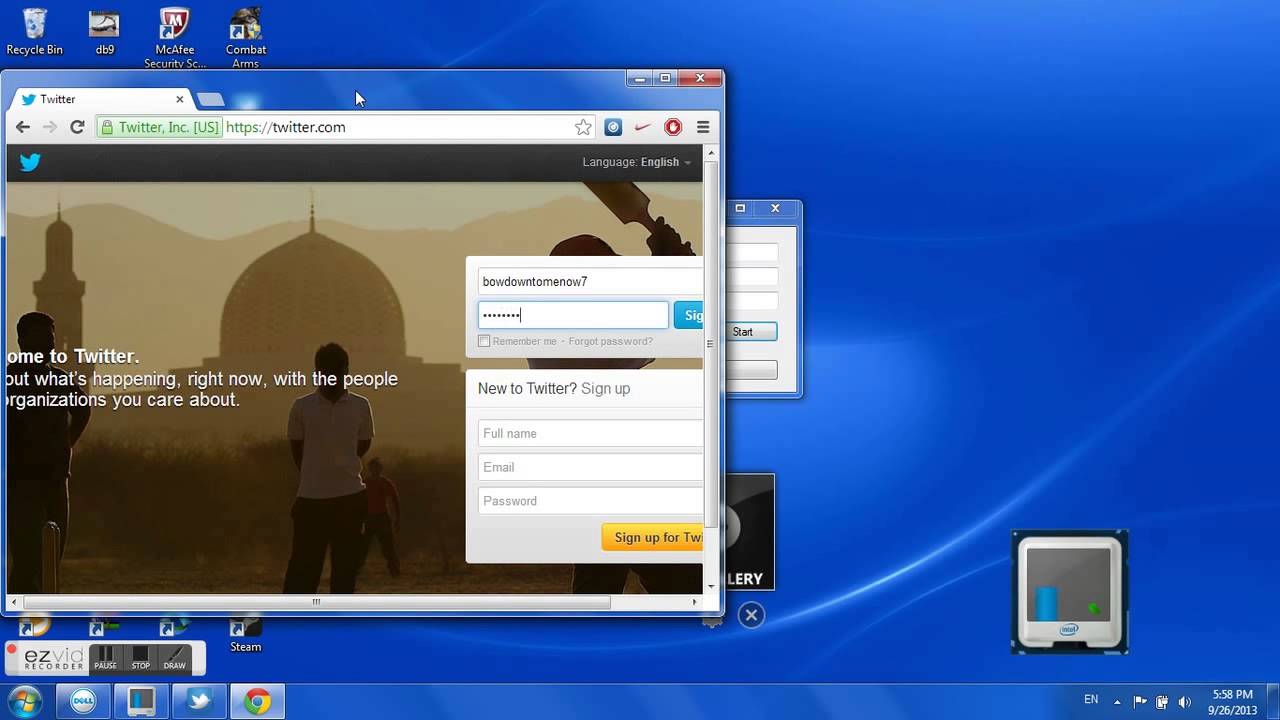Open McAfee Security Scan desktop shortcut
1280x720 pixels.
(x=175, y=38)
